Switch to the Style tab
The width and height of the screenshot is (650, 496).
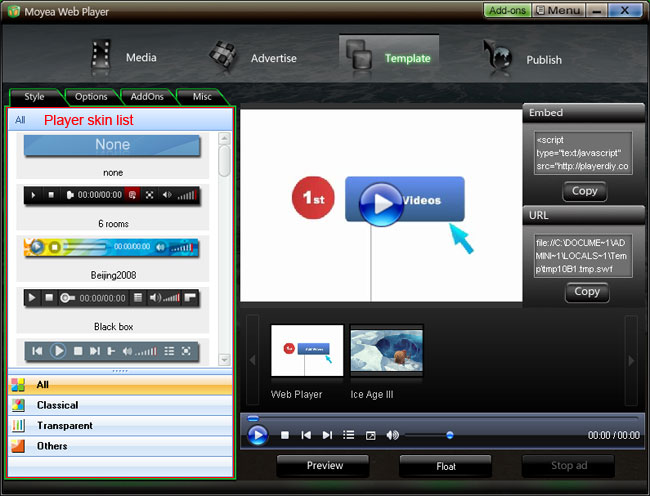(34, 97)
